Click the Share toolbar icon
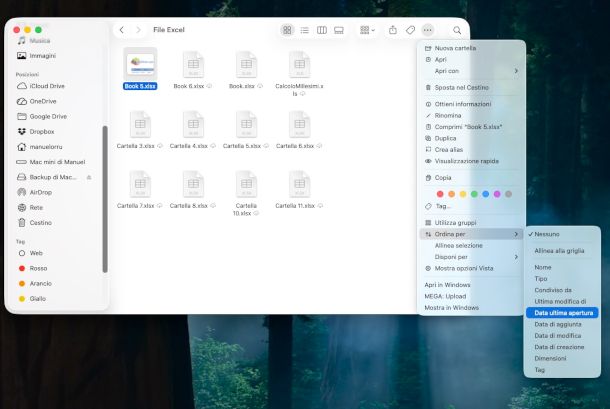Image resolution: width=610 pixels, height=409 pixels. [393, 30]
